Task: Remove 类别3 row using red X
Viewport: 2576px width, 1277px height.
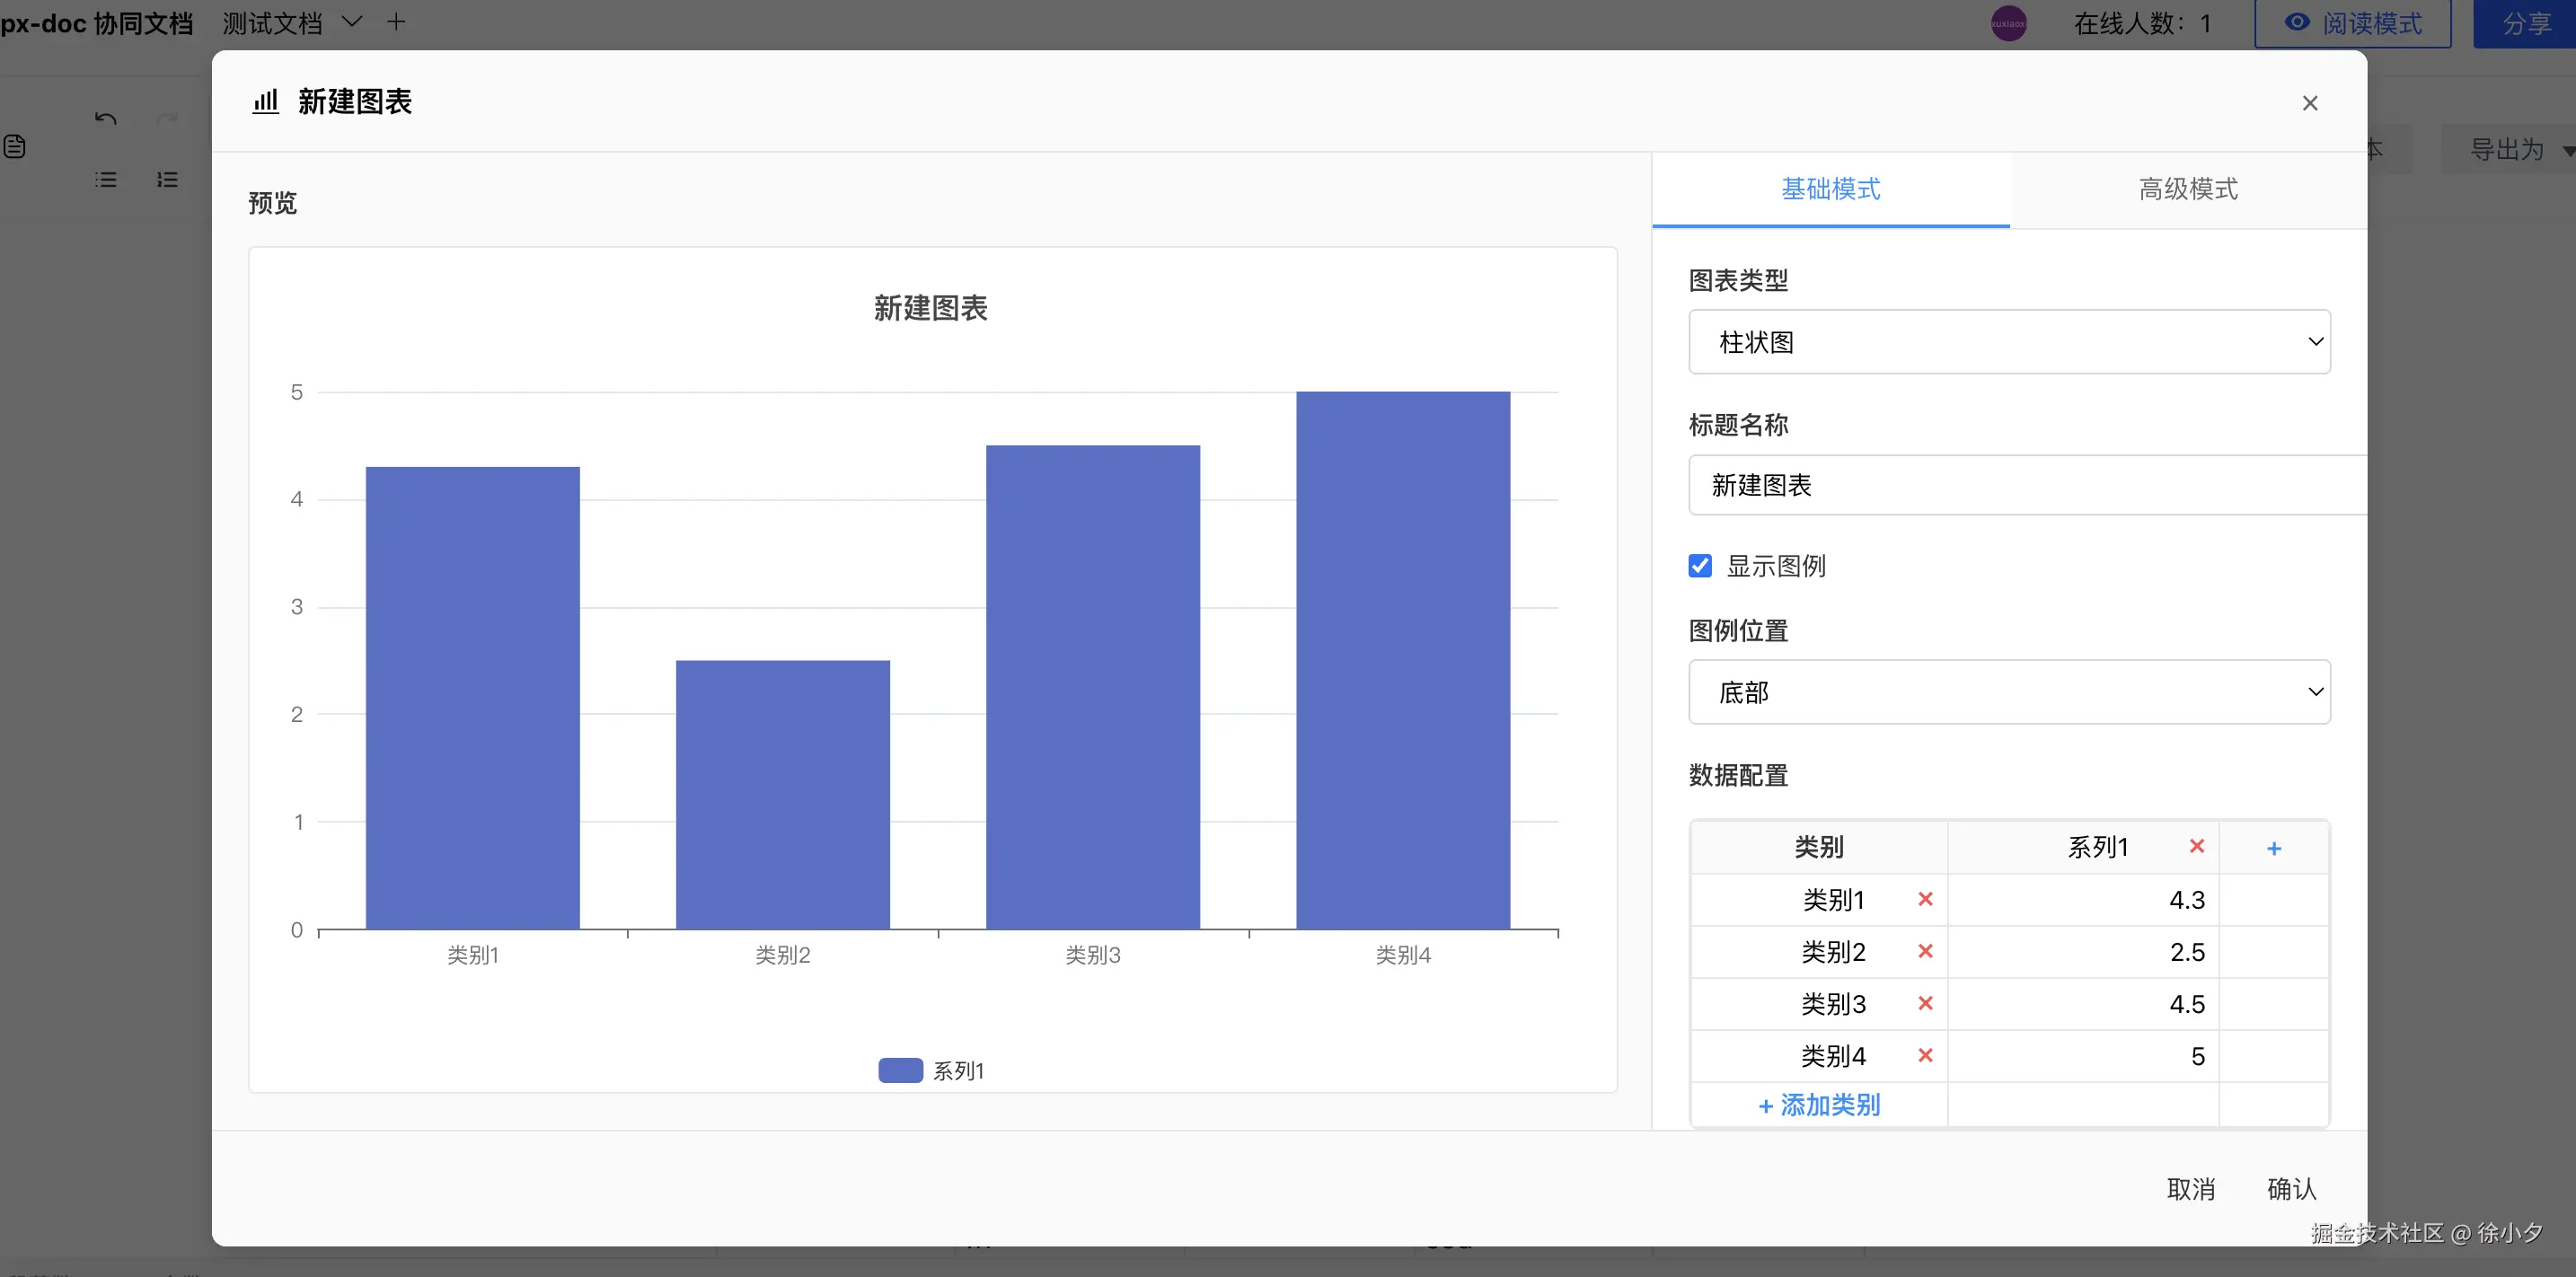Action: 1925,1003
